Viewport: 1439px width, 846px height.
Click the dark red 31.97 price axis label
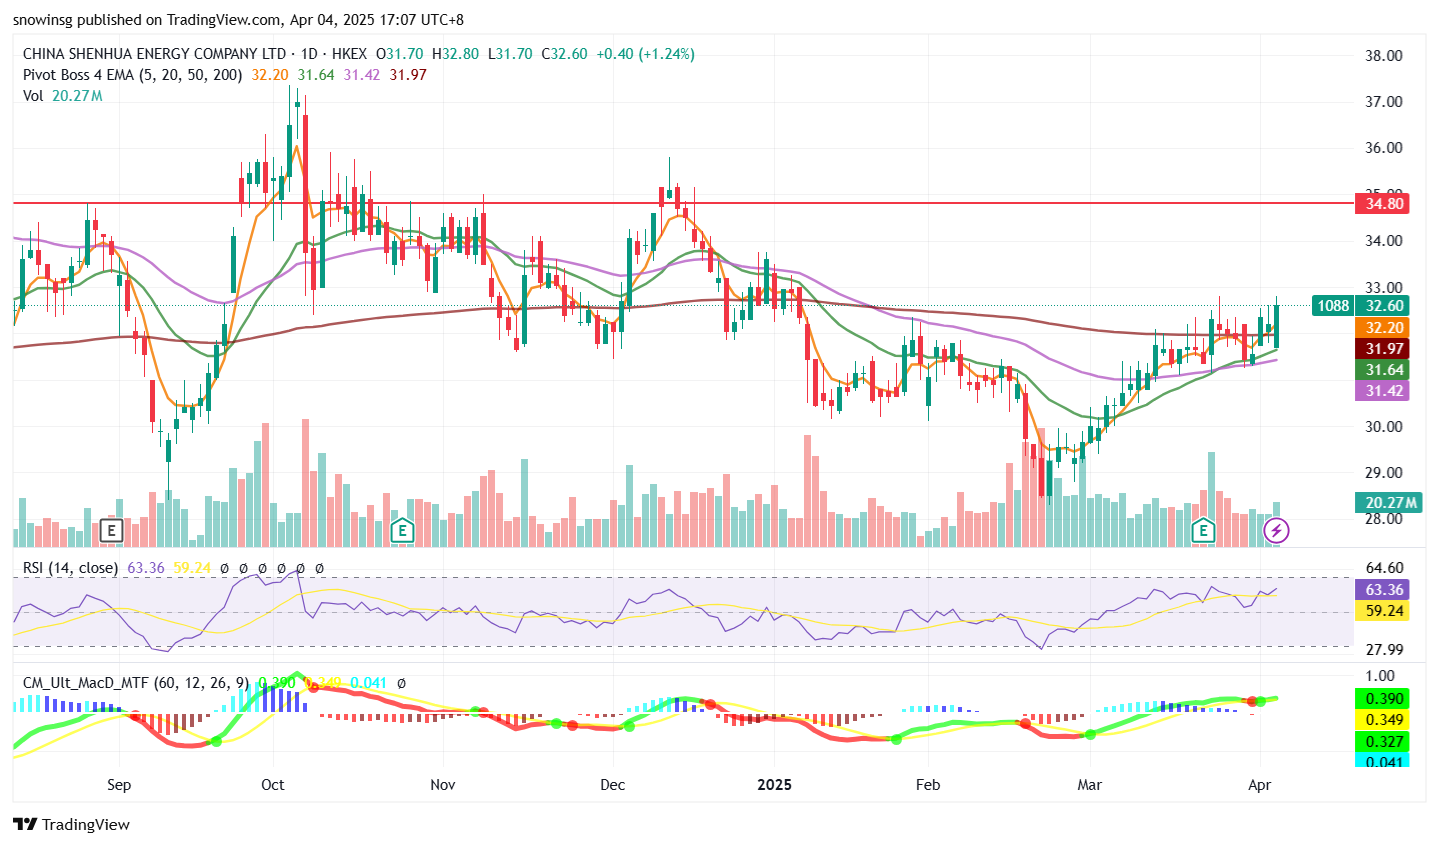(x=1381, y=349)
